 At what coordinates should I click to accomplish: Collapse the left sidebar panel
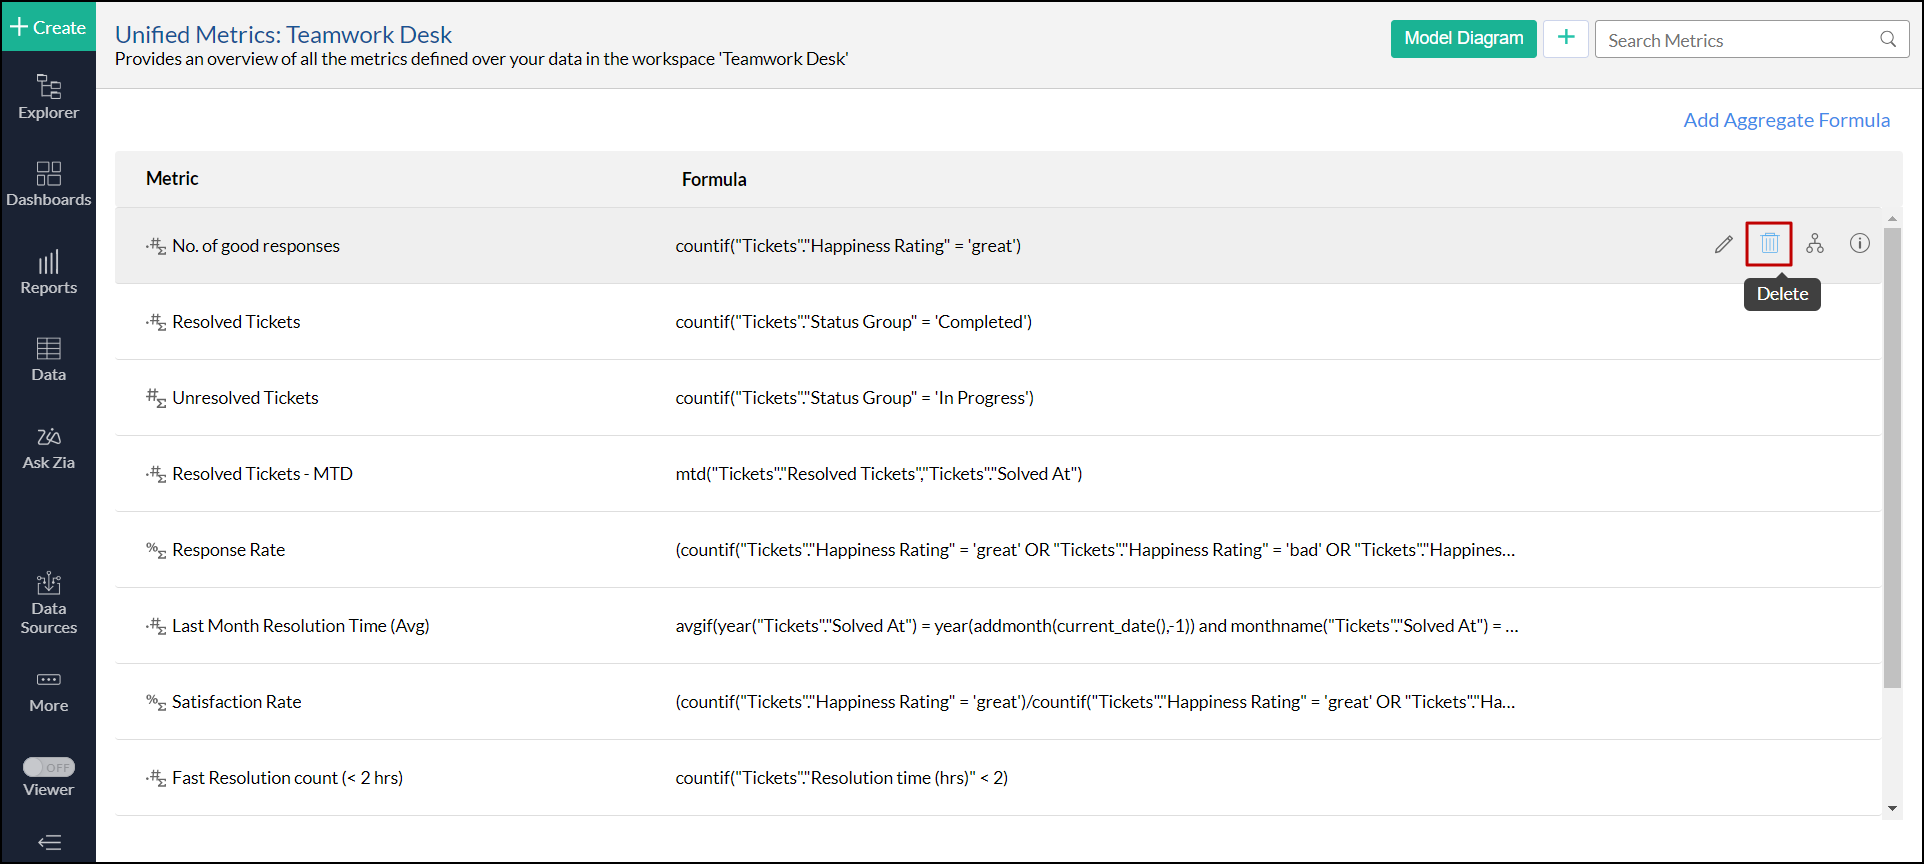pyautogui.click(x=49, y=842)
